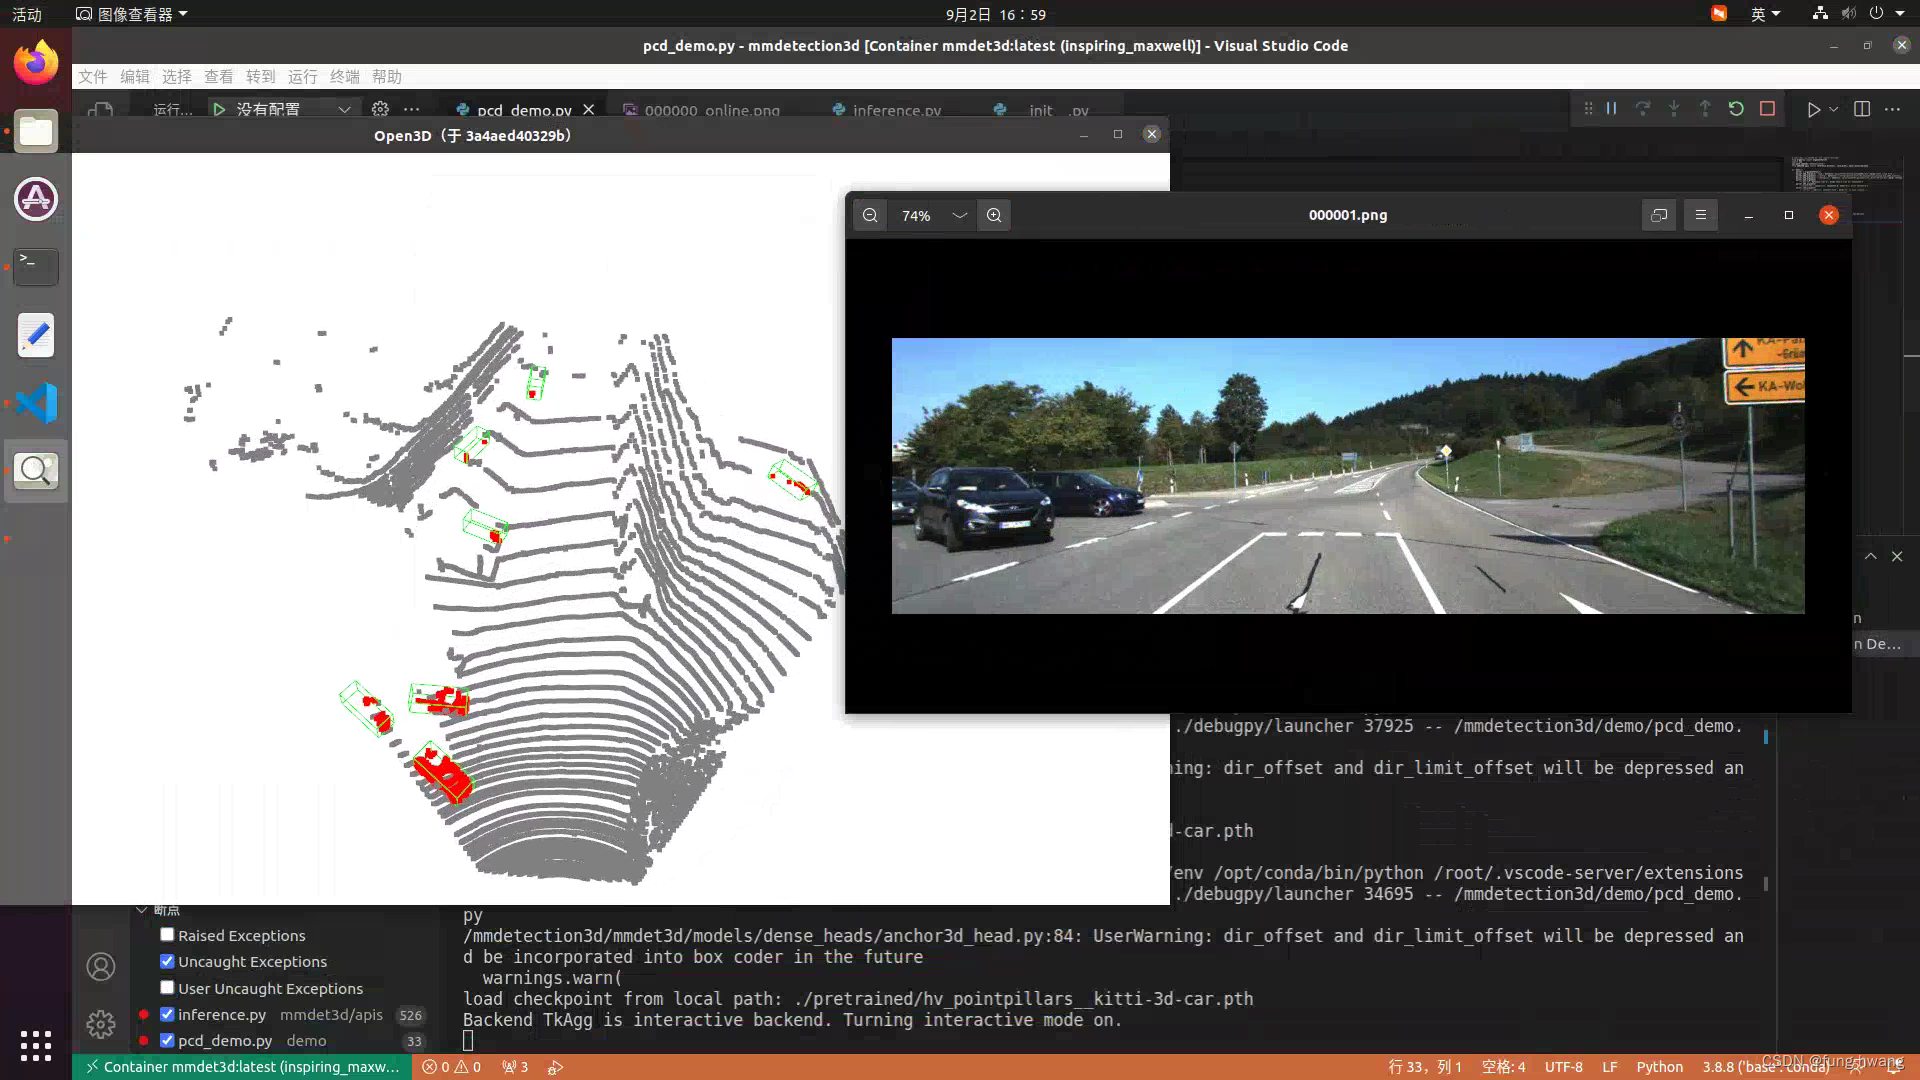Image resolution: width=1920 pixels, height=1080 pixels.
Task: Disable Uncaught Exceptions breakpoint
Action: click(167, 961)
